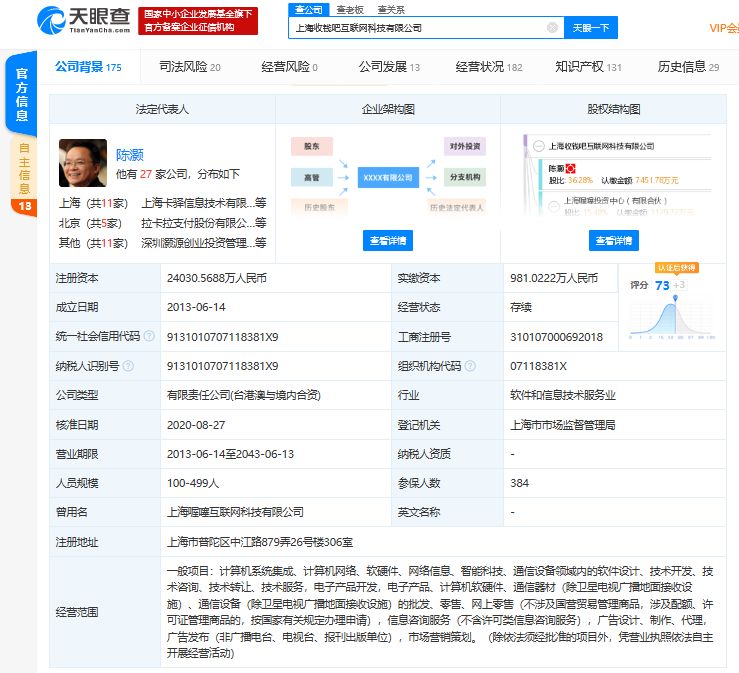Image resolution: width=739 pixels, height=673 pixels.
Task: Click the 天眼一下 search button
Action: (591, 28)
